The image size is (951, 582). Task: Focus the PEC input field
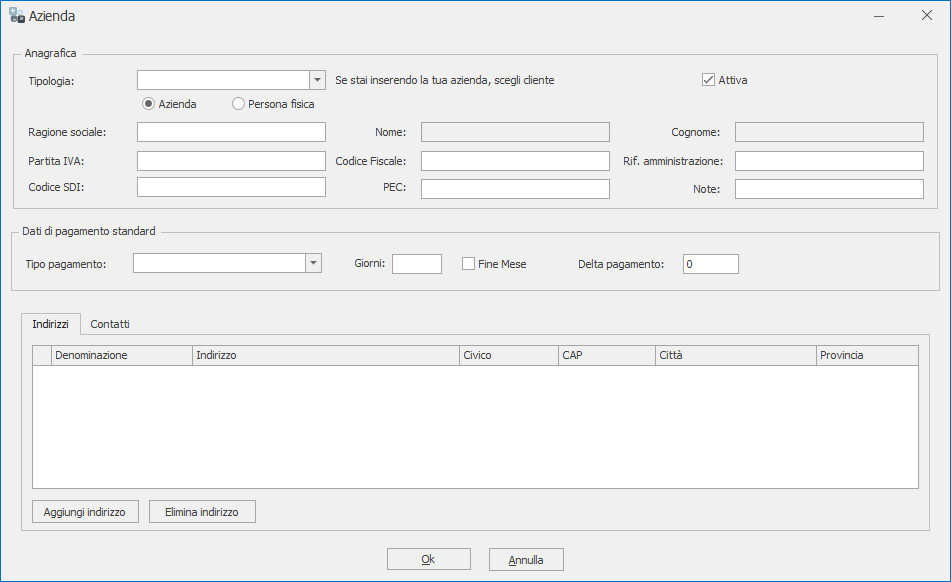point(515,189)
